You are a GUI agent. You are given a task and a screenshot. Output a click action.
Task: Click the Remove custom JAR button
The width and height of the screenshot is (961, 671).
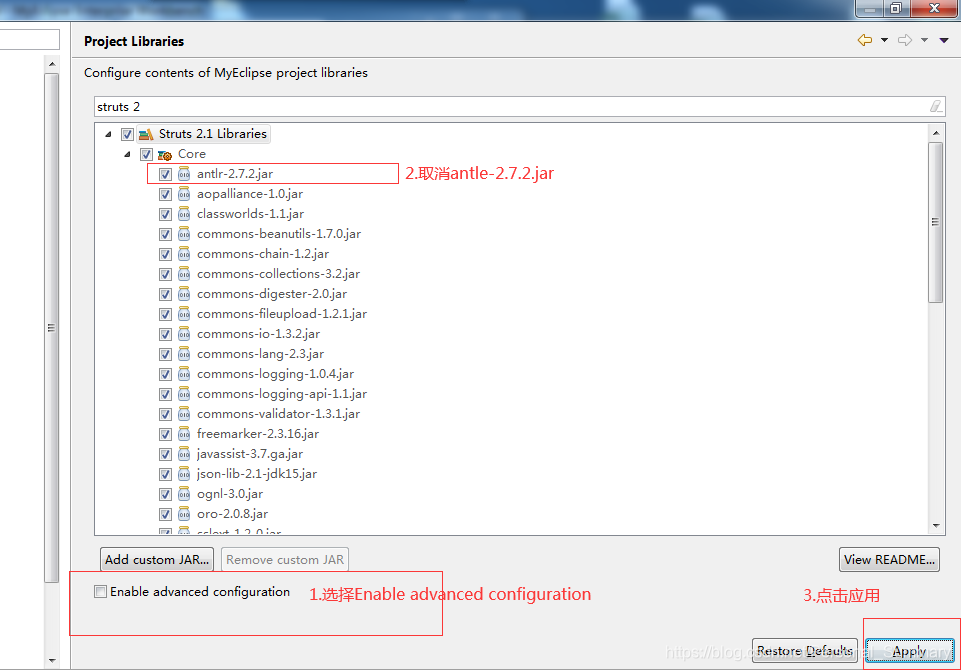coord(285,559)
